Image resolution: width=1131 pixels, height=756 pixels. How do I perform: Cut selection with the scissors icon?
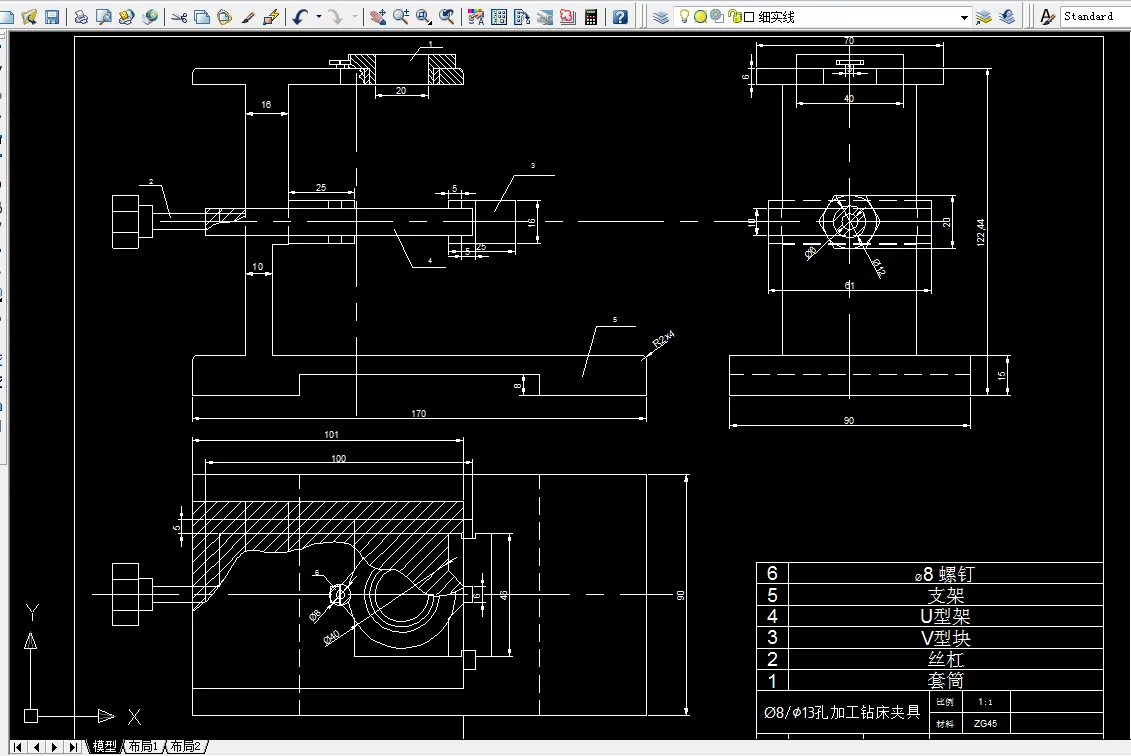179,17
